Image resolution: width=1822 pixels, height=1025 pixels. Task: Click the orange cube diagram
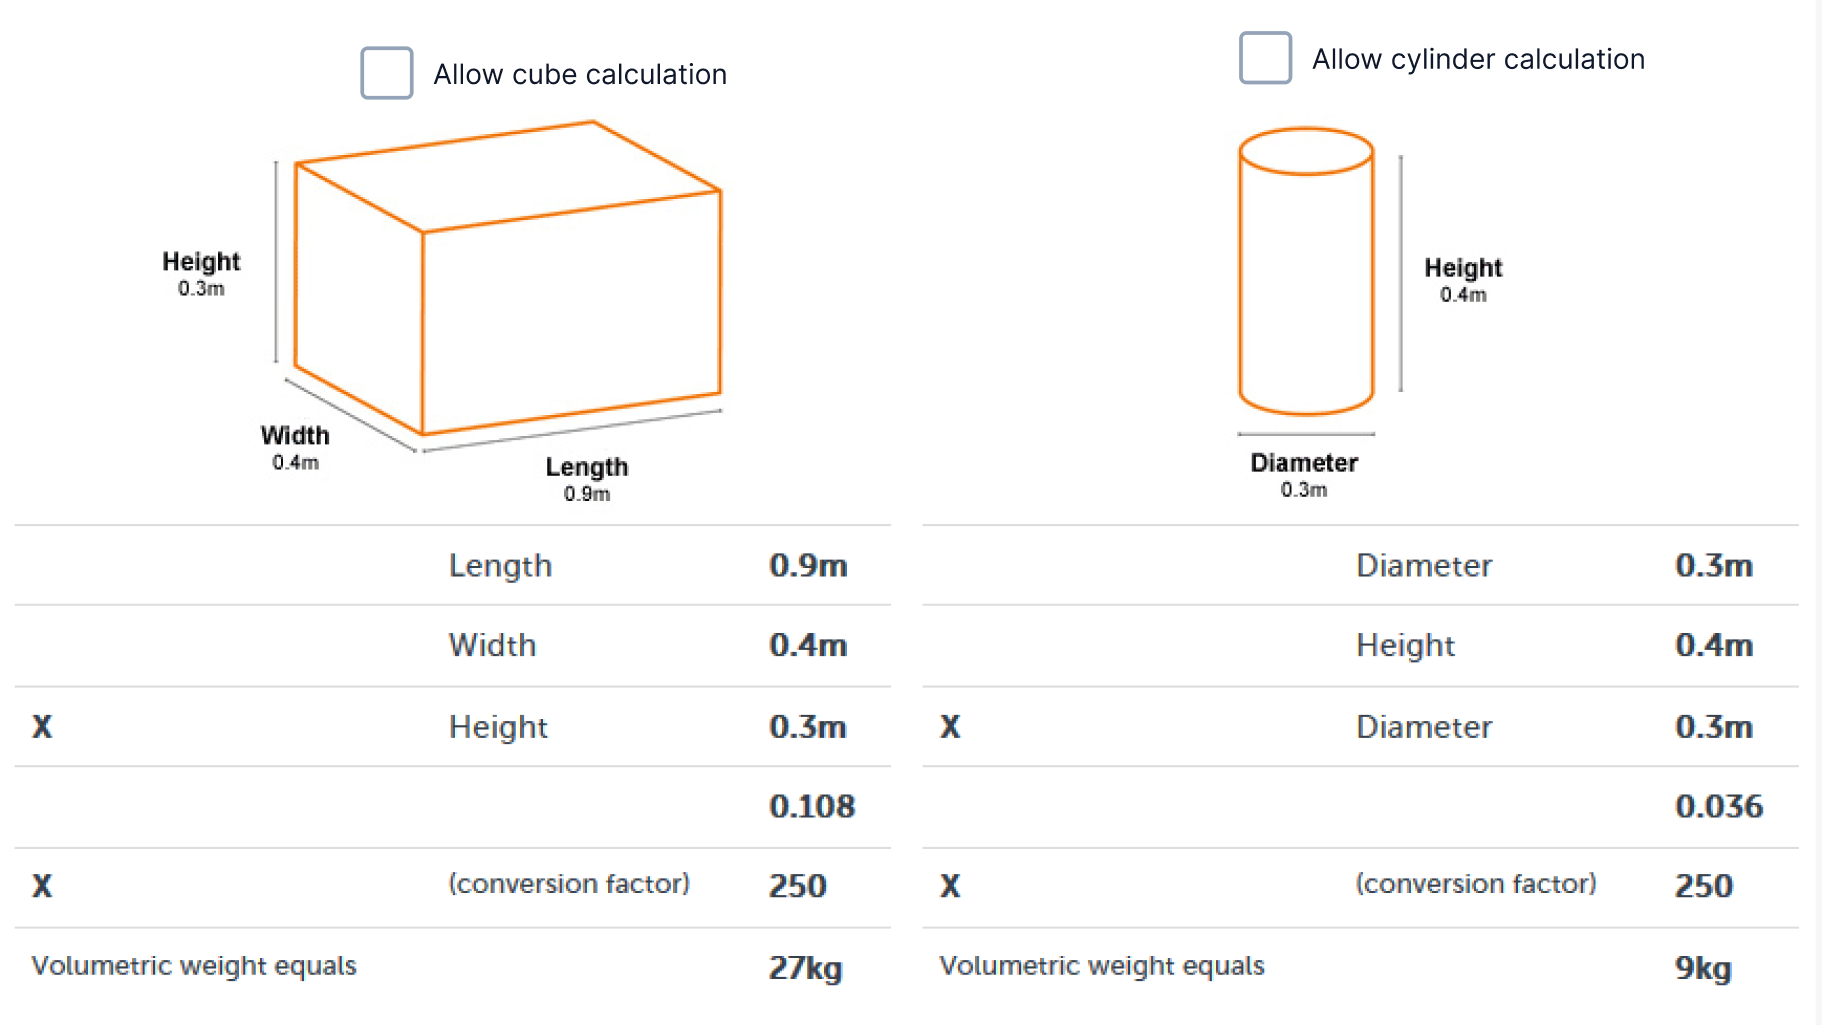coord(508,279)
